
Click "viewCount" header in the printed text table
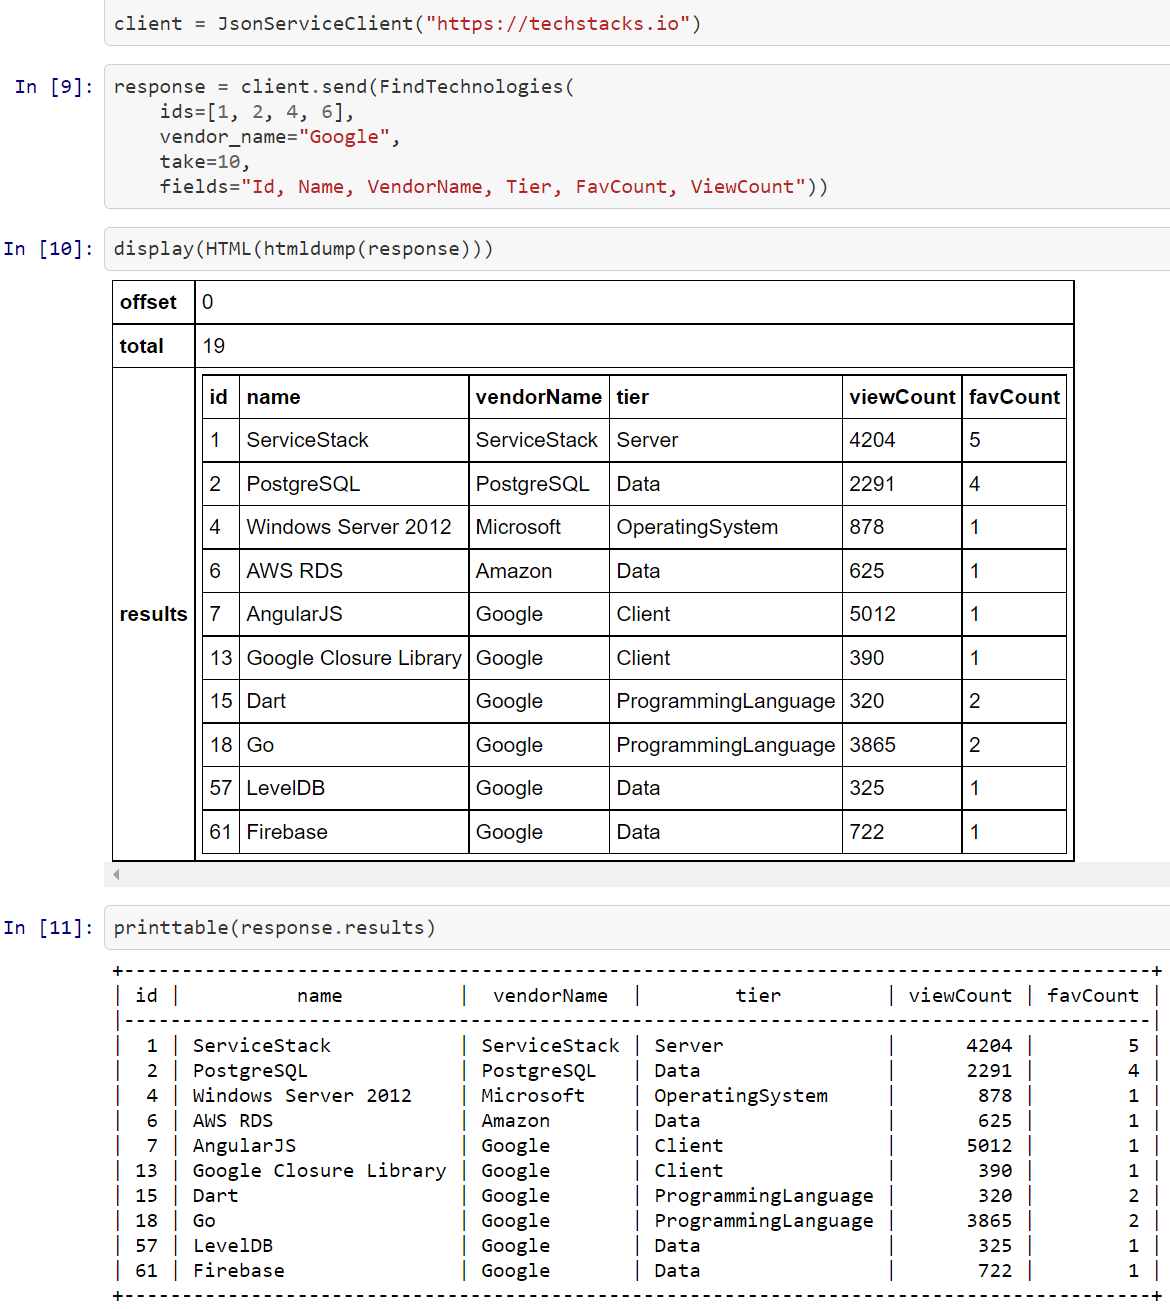tap(960, 996)
